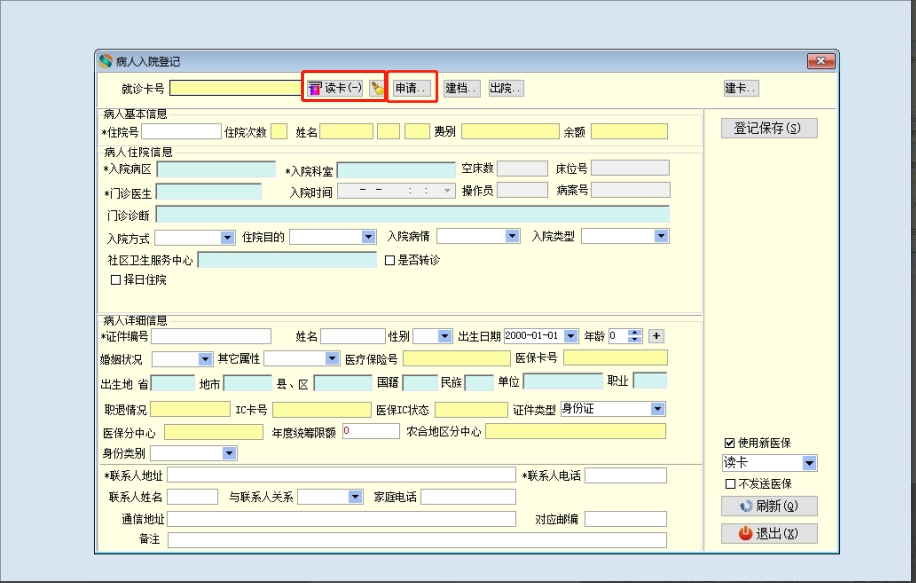Click the 入院科室 input field
This screenshot has height=583, width=916.
point(396,170)
